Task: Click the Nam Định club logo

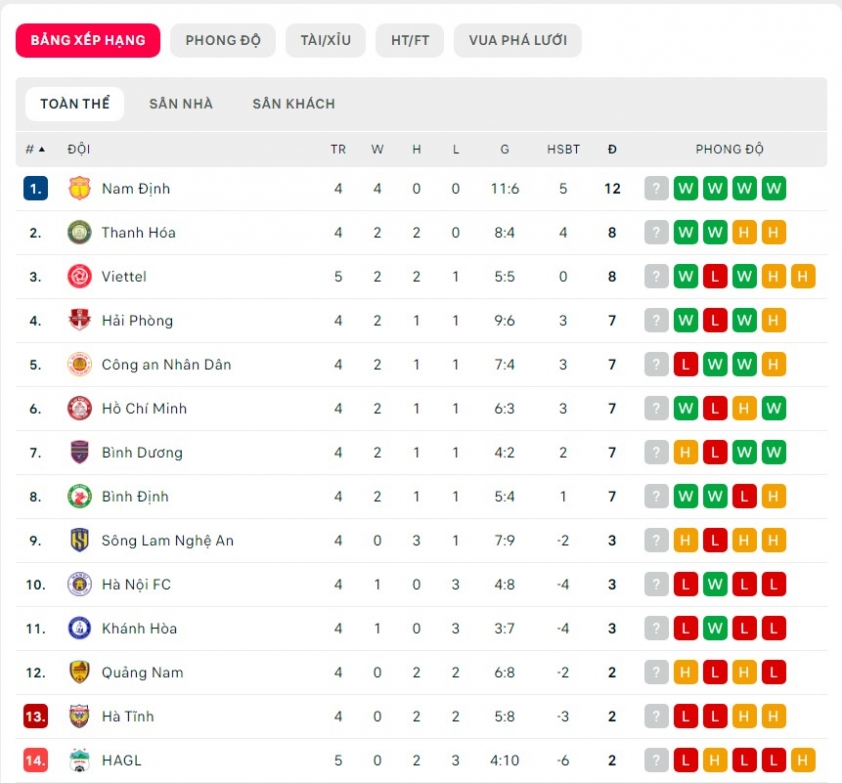Action: (x=79, y=188)
